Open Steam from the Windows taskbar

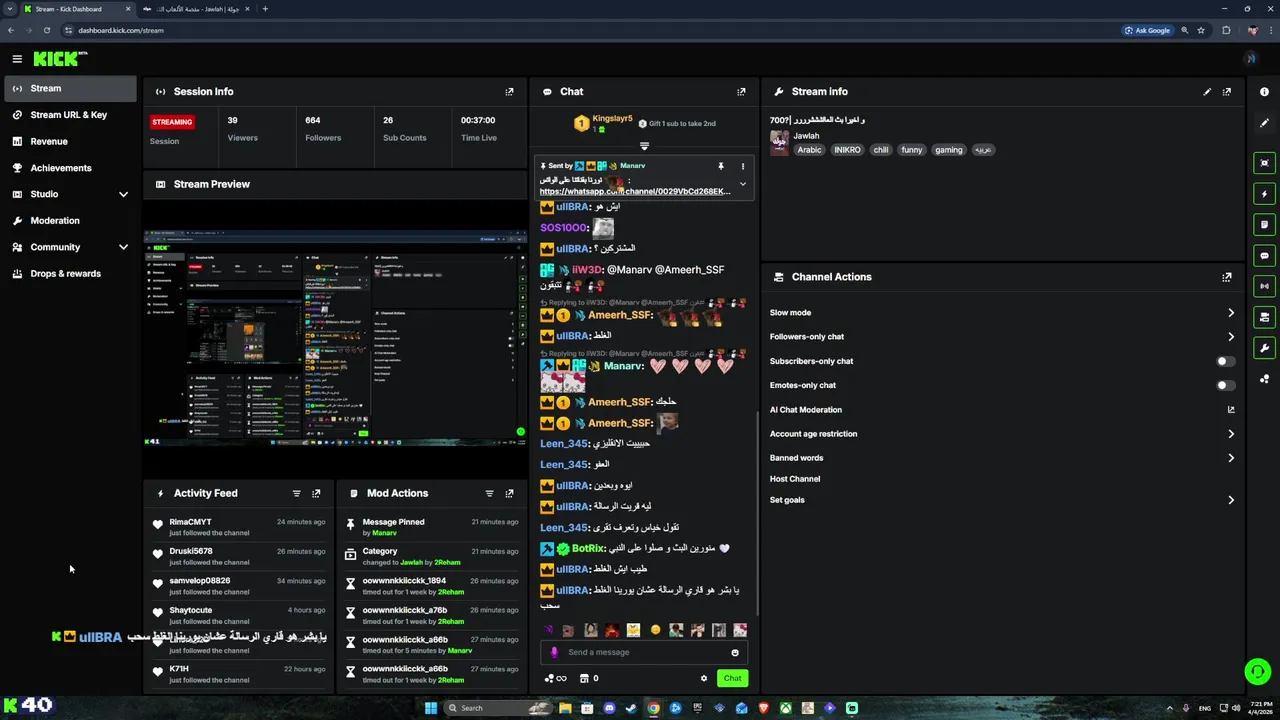point(631,708)
